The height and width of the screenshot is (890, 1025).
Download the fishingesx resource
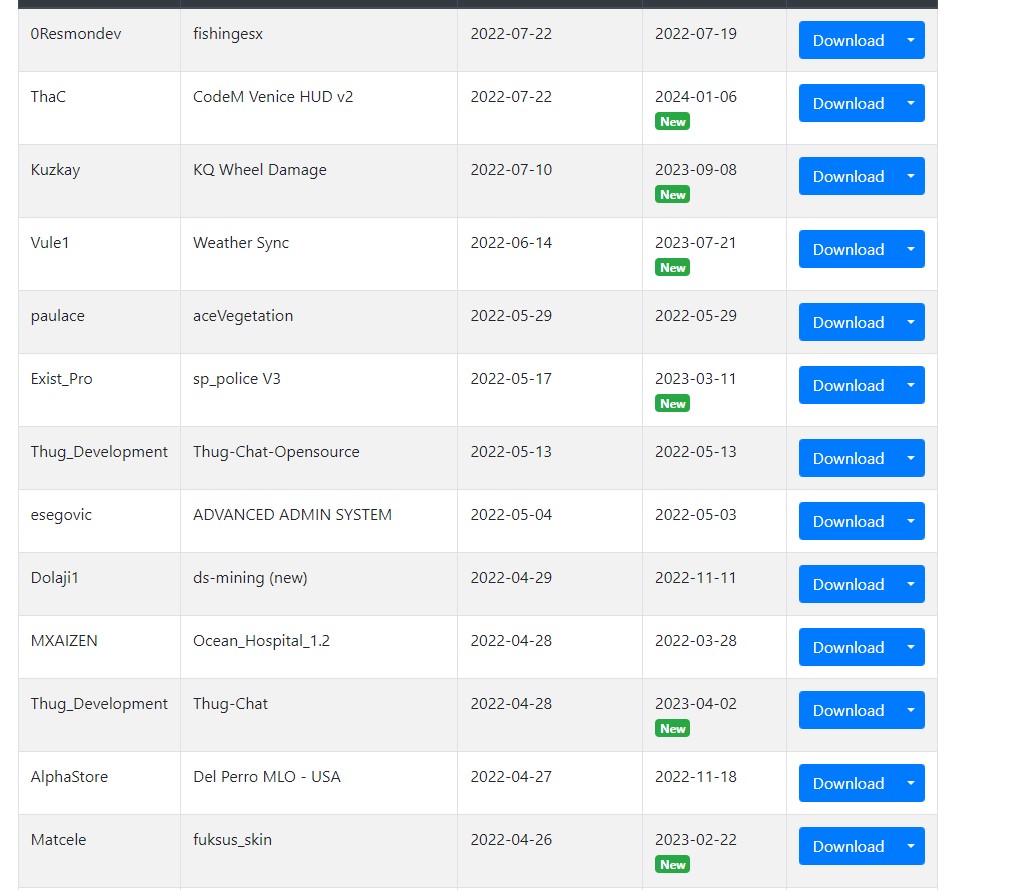[848, 40]
